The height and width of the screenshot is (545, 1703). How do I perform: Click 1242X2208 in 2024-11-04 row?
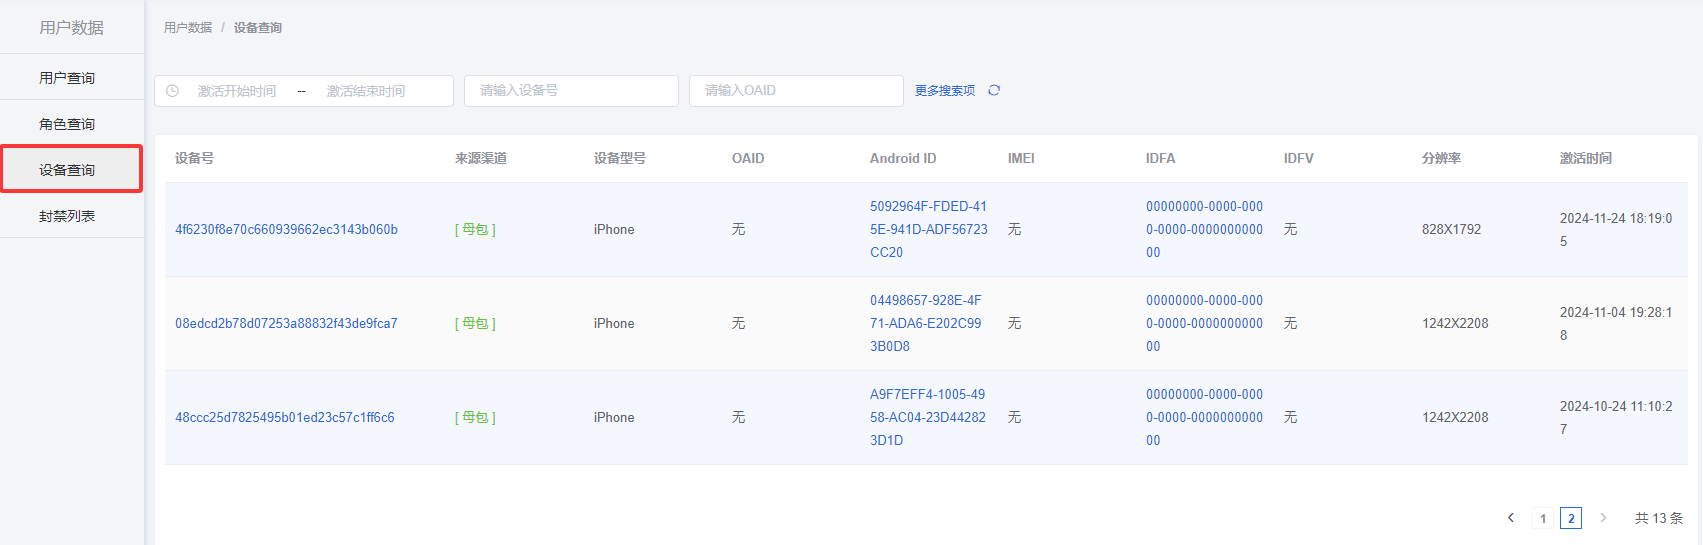1455,323
